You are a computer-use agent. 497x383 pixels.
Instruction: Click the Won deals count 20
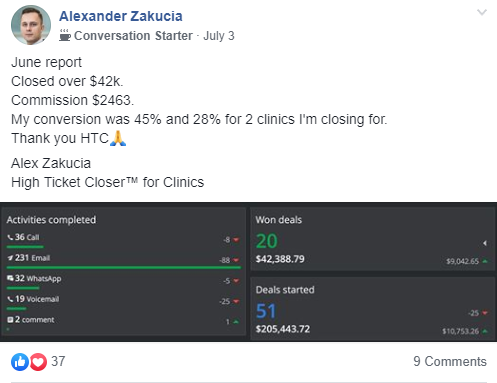tap(267, 241)
